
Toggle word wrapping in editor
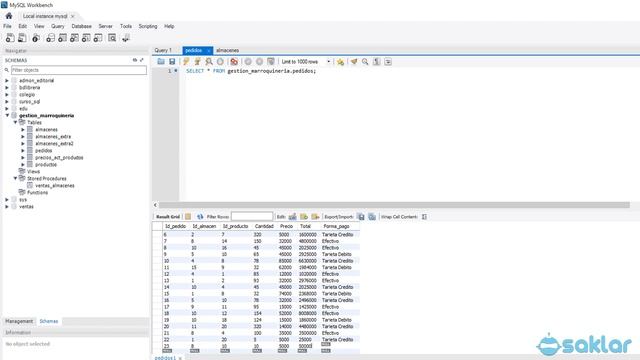point(388,62)
